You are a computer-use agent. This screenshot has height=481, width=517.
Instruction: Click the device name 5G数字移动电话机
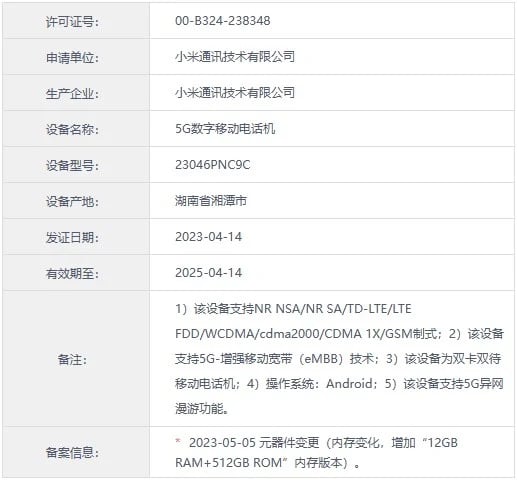point(225,129)
